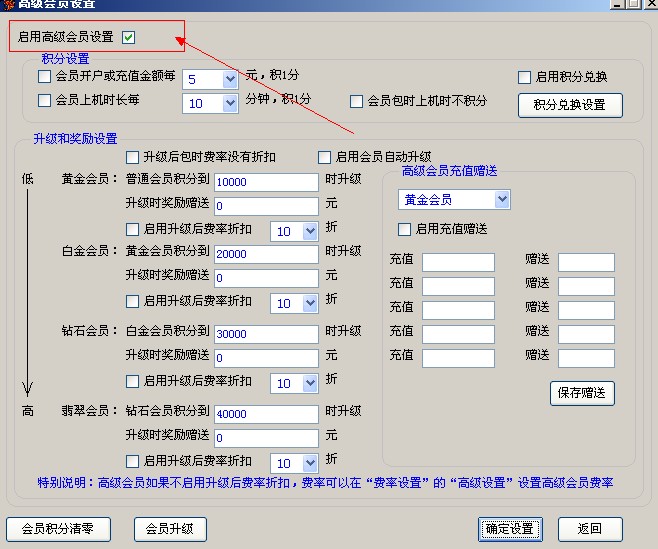Click the 会员升级 button
The image size is (658, 549).
pos(170,529)
